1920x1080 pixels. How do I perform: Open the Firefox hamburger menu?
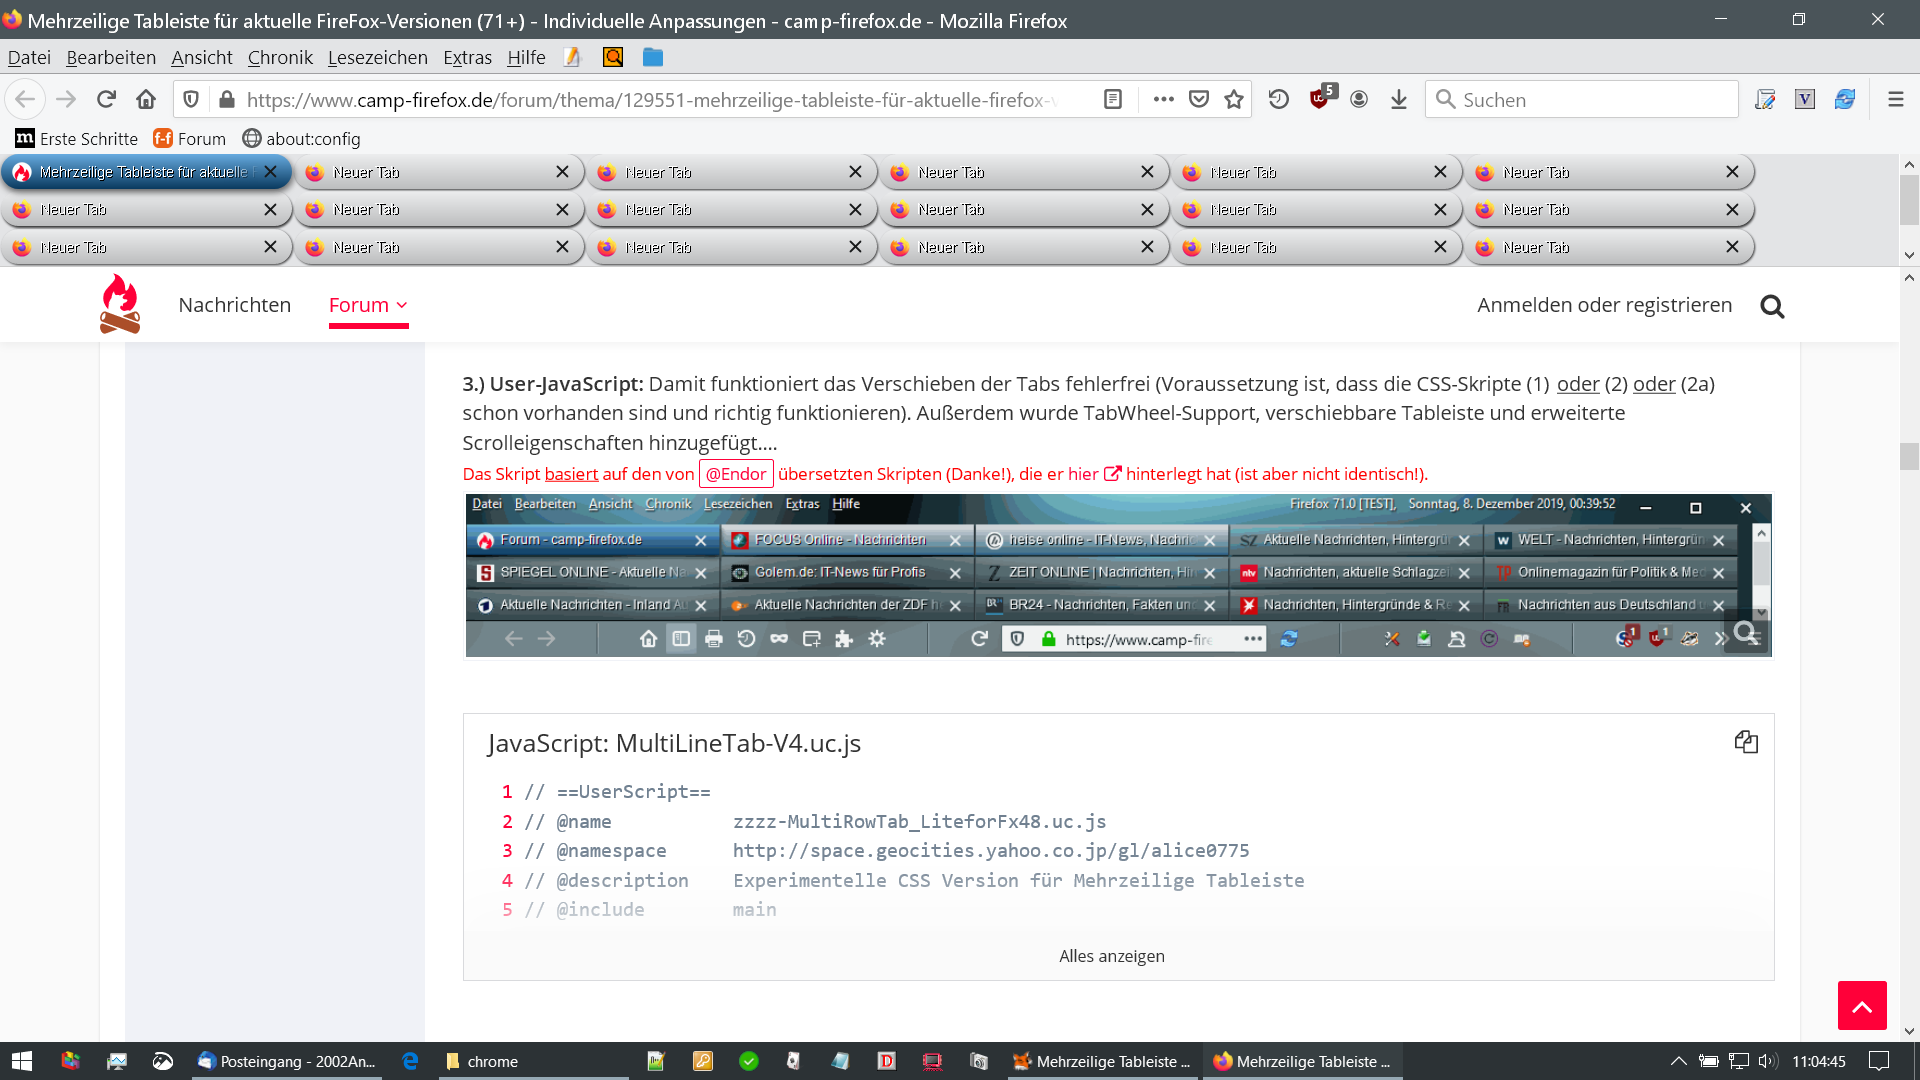(x=1895, y=99)
